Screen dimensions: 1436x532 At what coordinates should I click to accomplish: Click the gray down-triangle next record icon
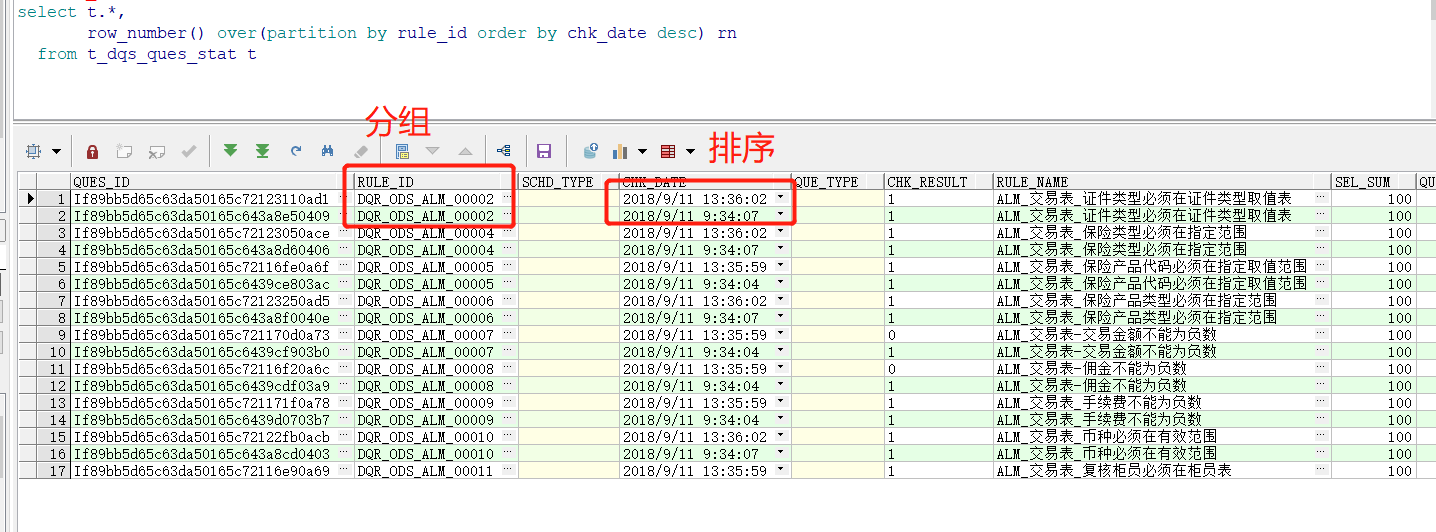tap(433, 151)
